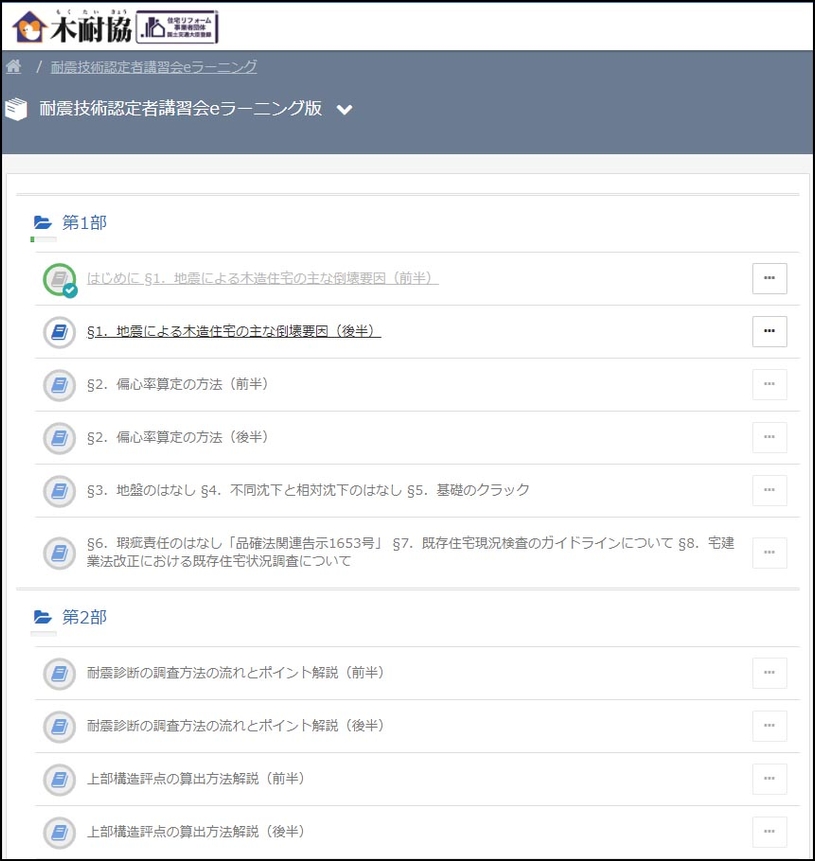The width and height of the screenshot is (815, 861).
Task: Click book icon for 上部構造評点の算出方法解説（後半）
Action: (60, 832)
